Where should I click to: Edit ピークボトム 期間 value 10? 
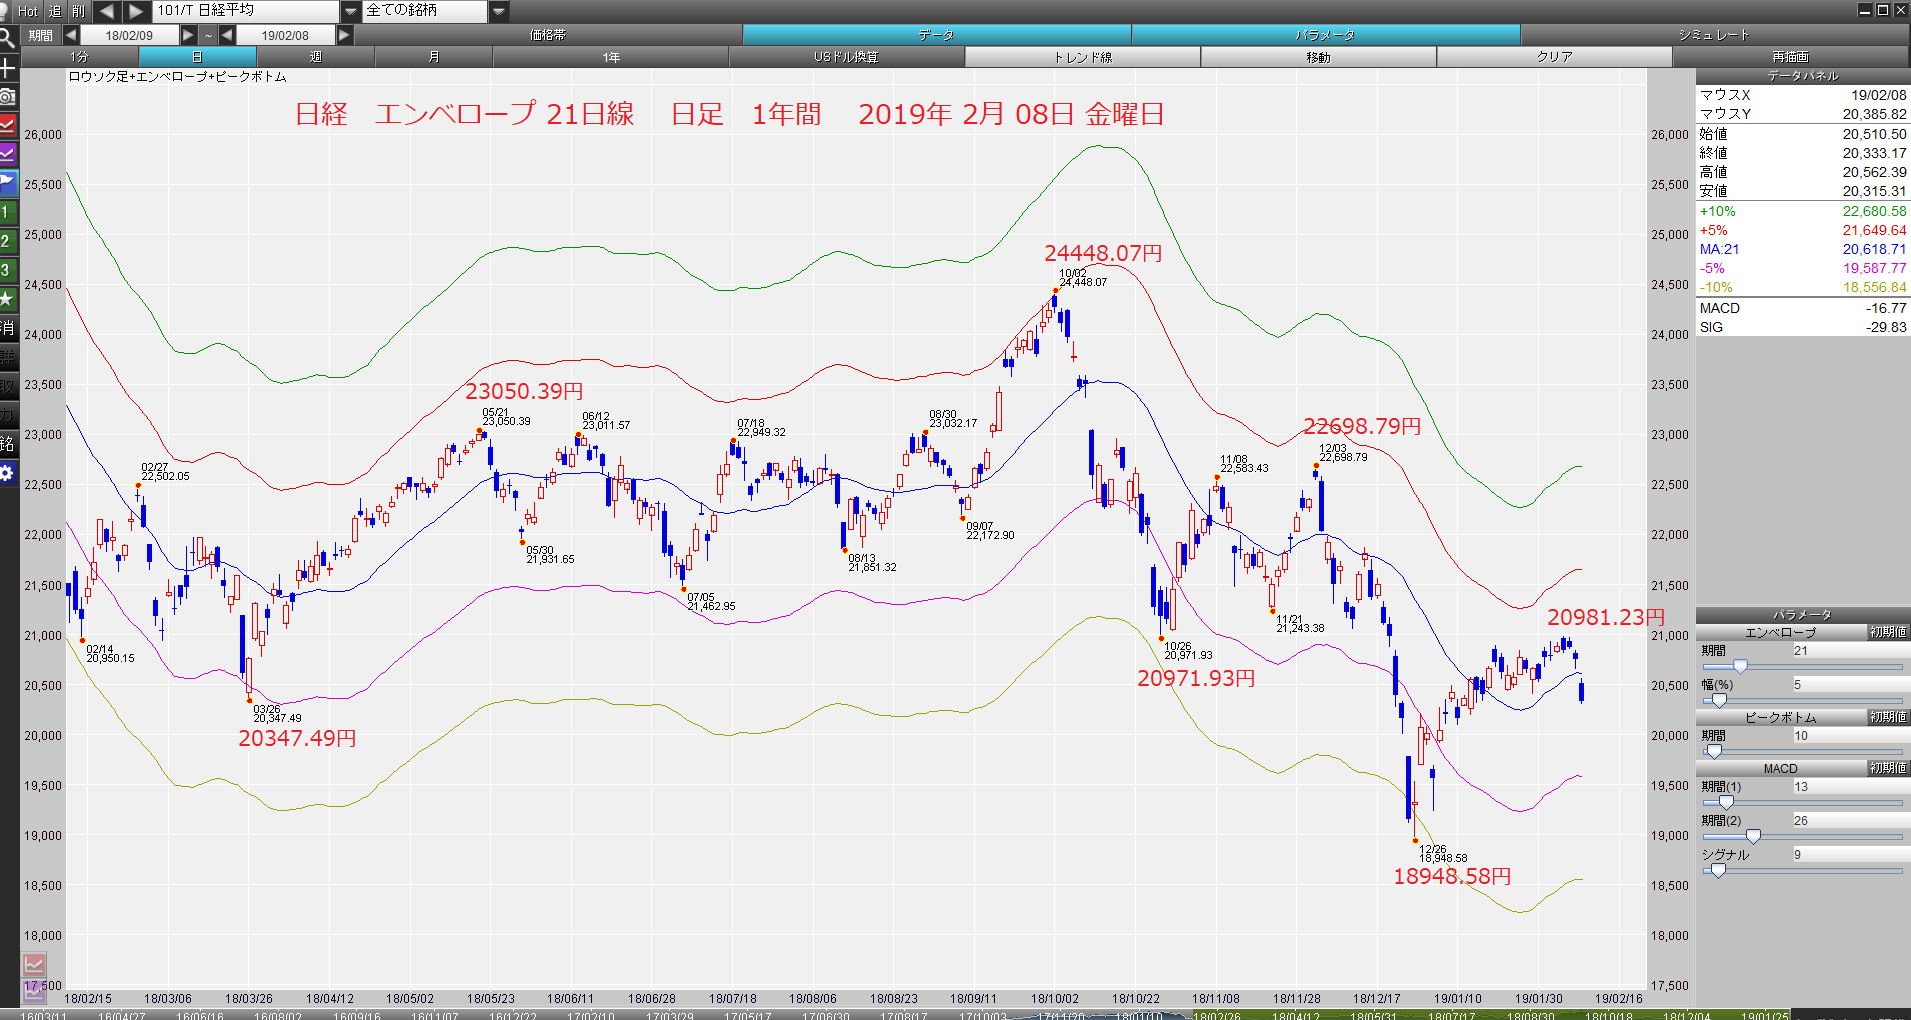(x=1850, y=736)
